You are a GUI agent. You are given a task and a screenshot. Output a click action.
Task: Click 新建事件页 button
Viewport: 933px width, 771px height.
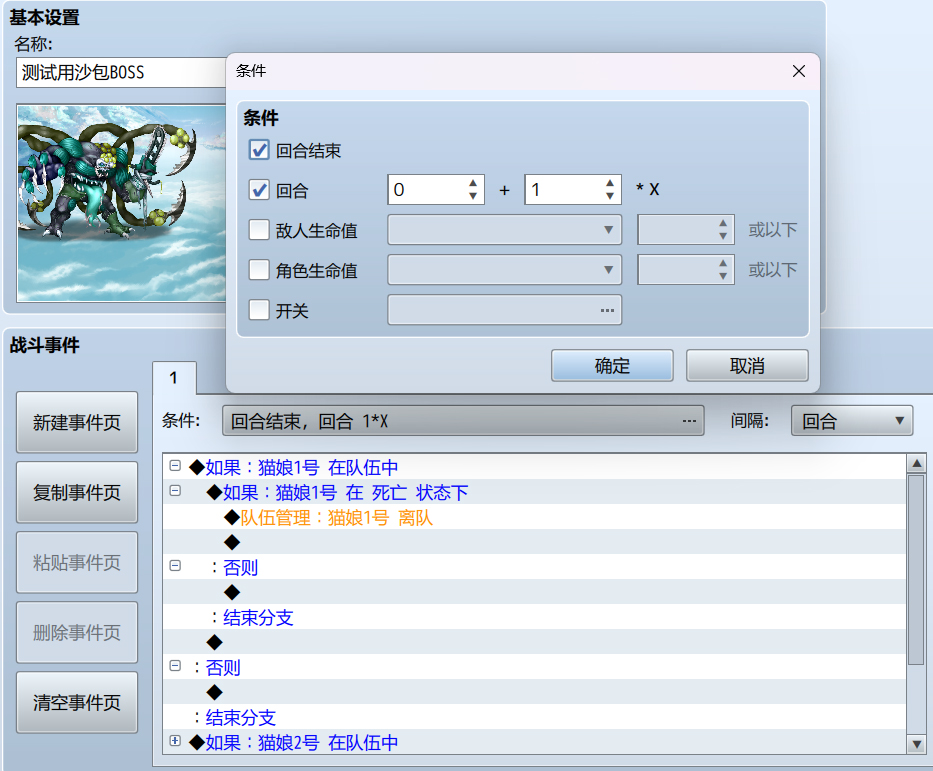pyautogui.click(x=77, y=422)
